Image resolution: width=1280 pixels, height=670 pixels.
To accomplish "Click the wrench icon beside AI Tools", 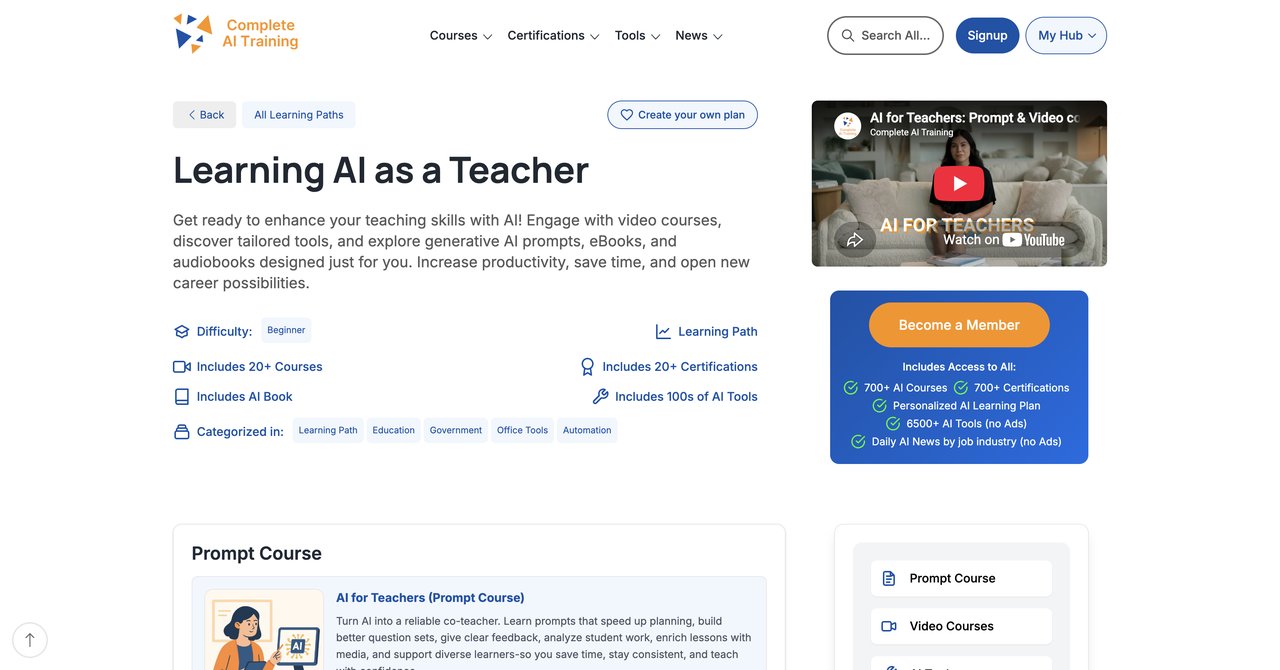I will [600, 397].
